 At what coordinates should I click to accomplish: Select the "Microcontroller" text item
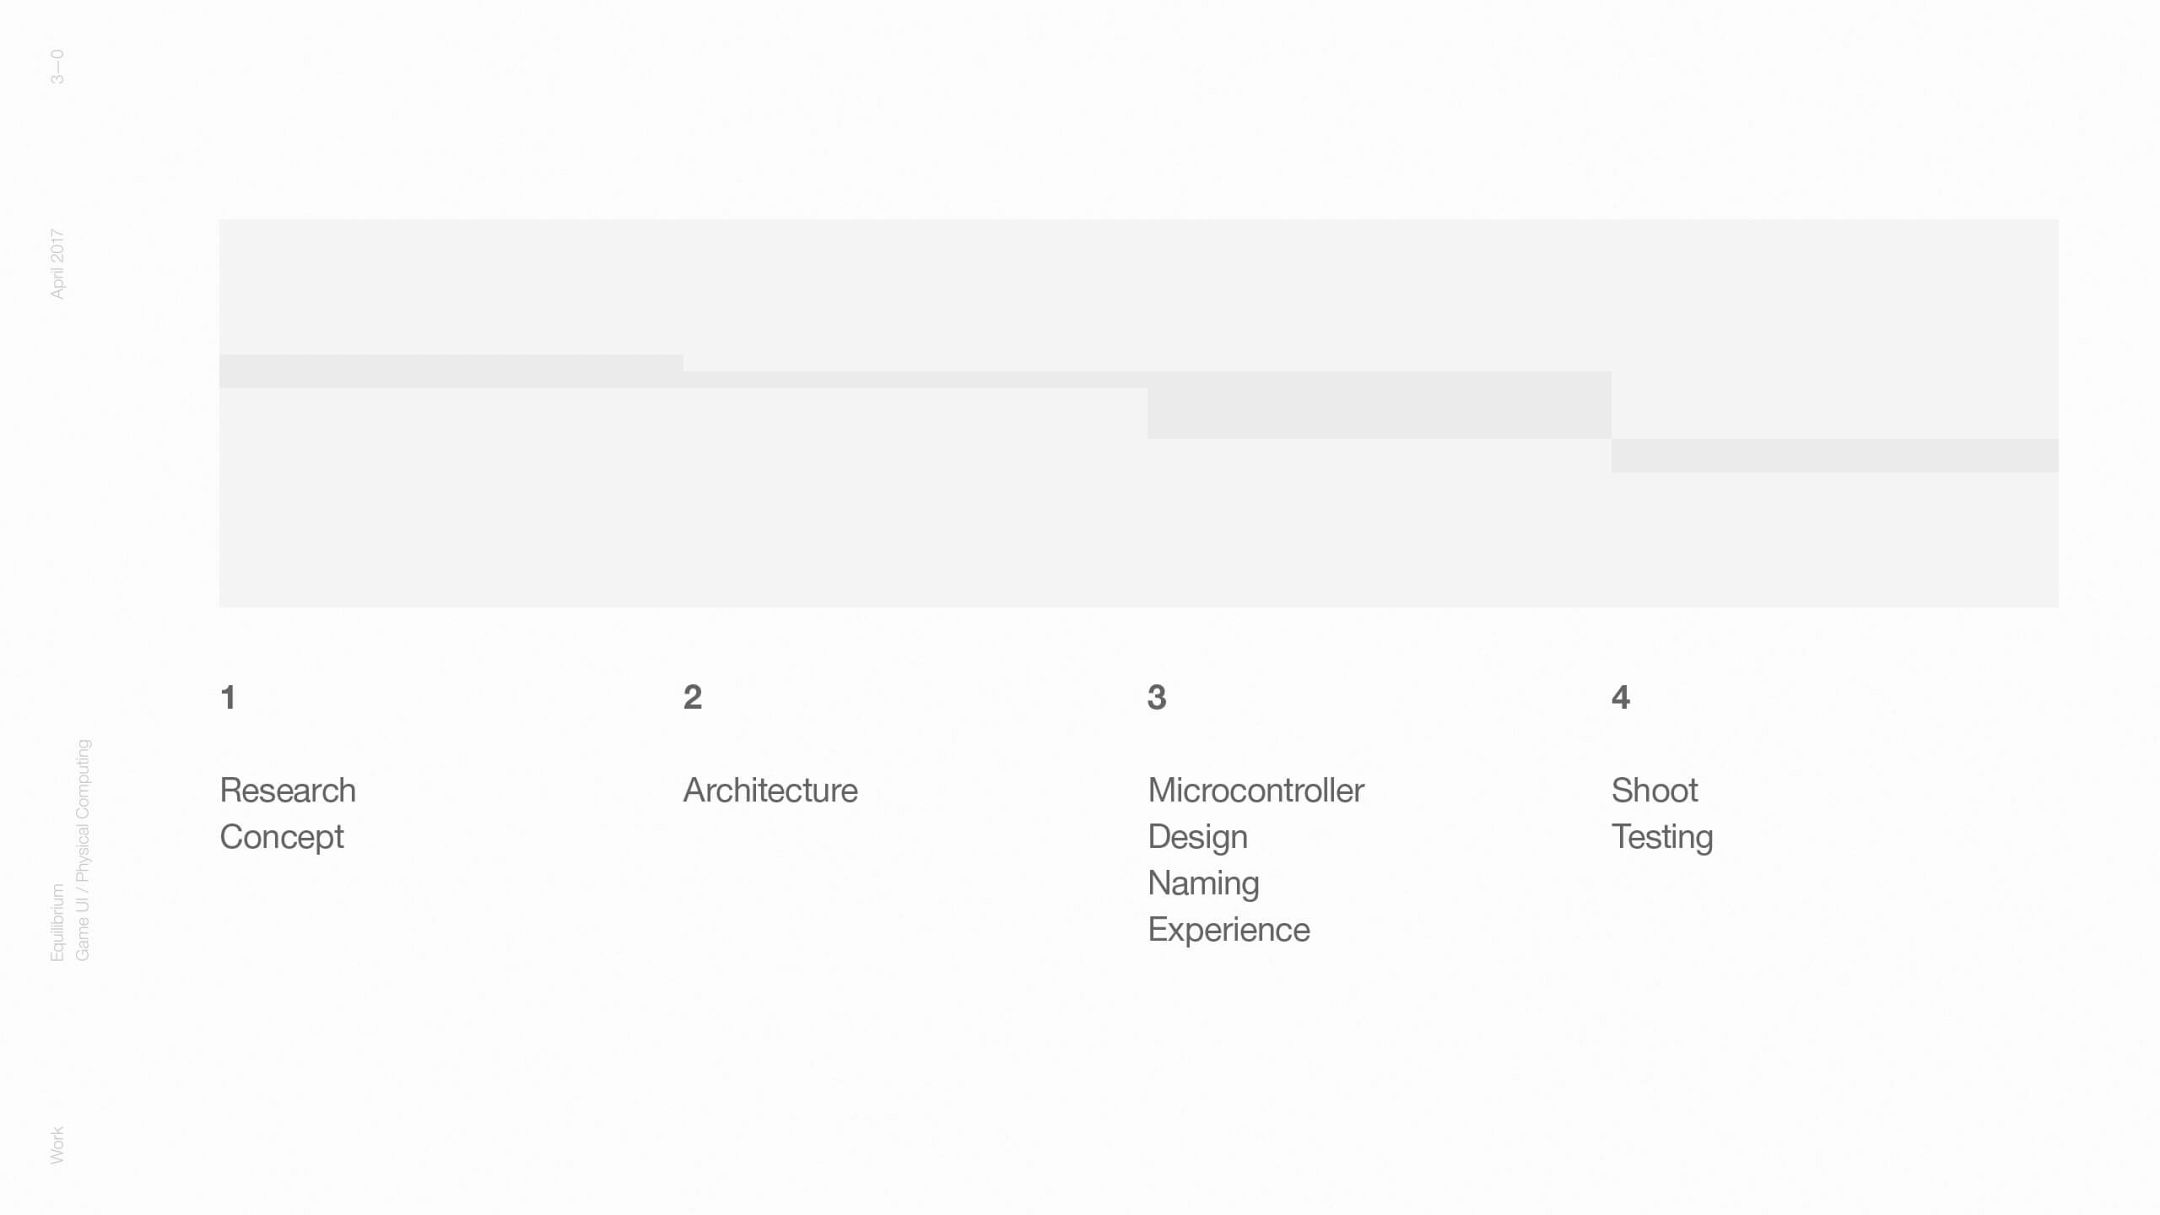pos(1255,790)
